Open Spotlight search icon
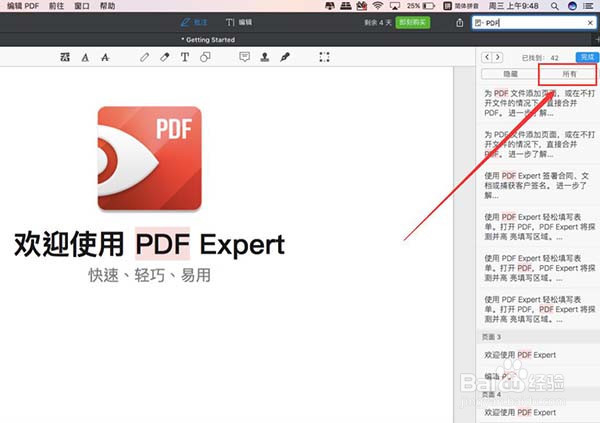Screen dimensions: 600x423 click(x=554, y=6)
